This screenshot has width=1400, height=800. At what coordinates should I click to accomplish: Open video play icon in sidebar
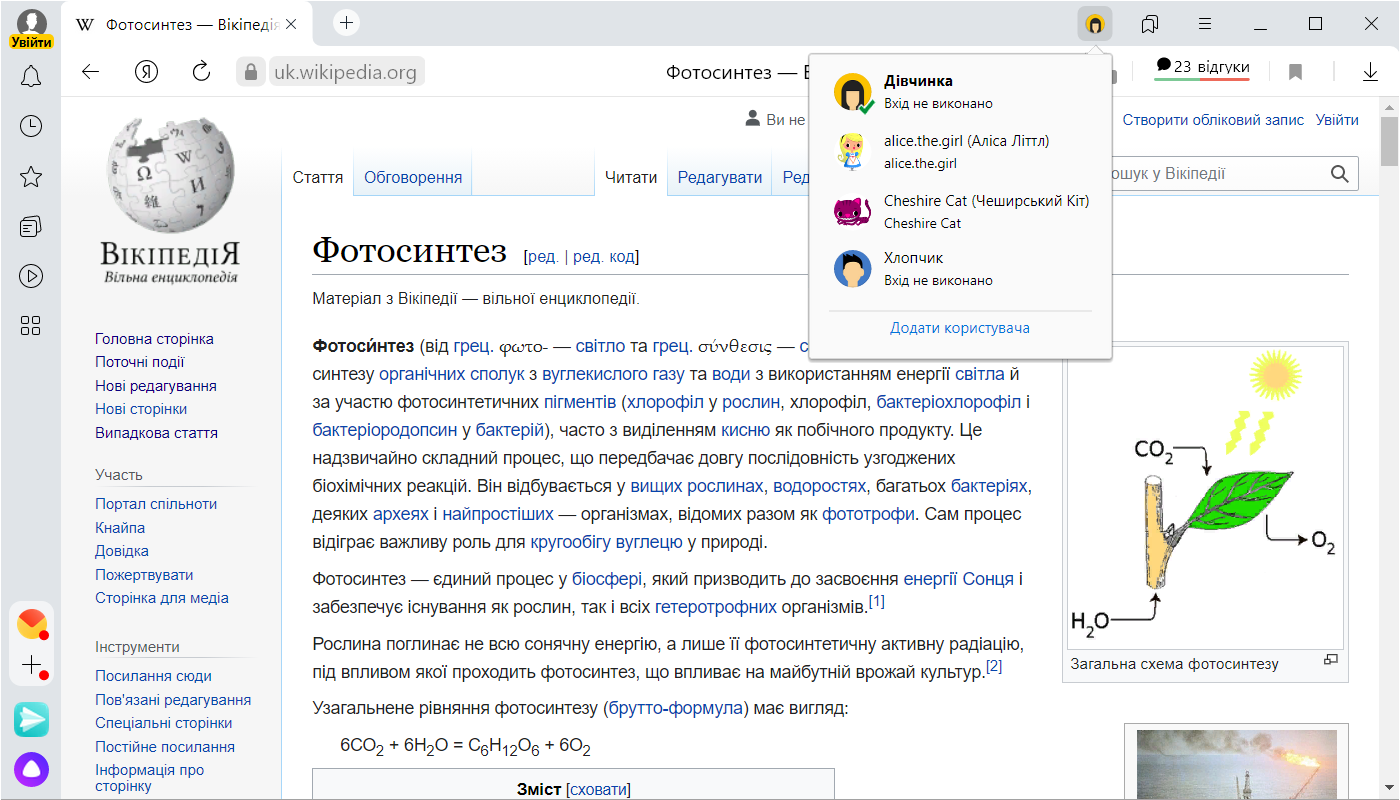[31, 276]
